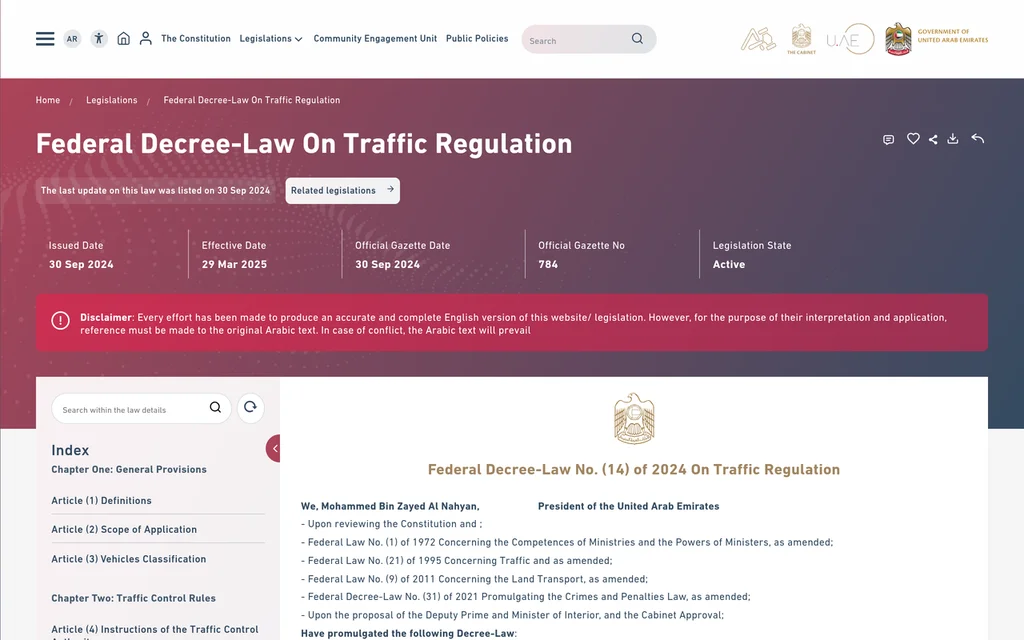Click Official Gazette No value 784
This screenshot has height=640, width=1024.
[548, 264]
